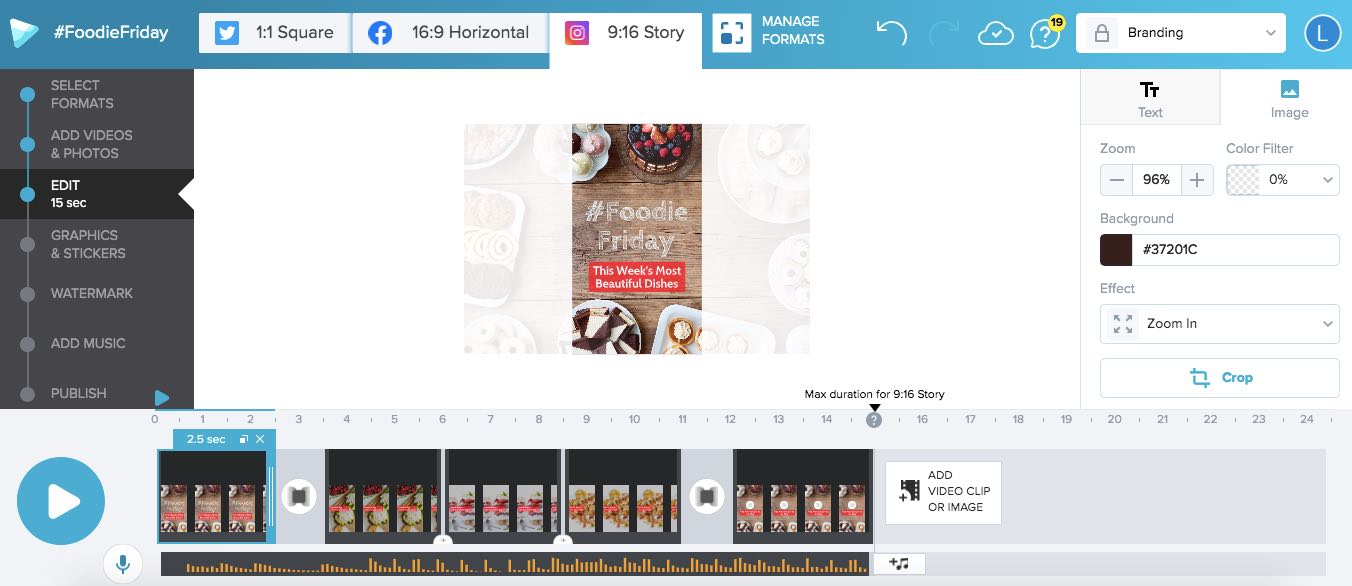The width and height of the screenshot is (1352, 586).
Task: Open the user profile avatar L
Action: (1323, 33)
